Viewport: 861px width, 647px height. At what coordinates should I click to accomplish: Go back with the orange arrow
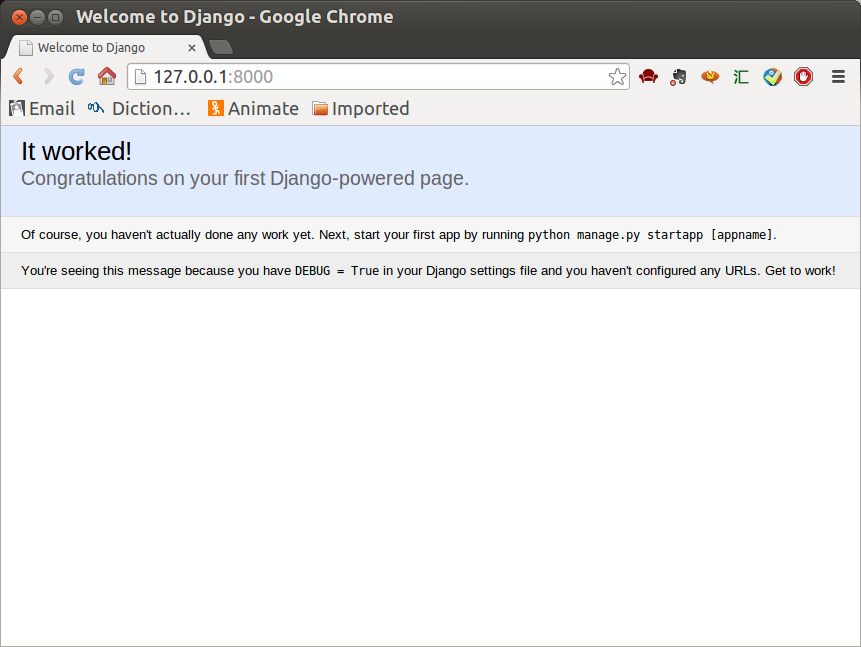click(x=18, y=76)
